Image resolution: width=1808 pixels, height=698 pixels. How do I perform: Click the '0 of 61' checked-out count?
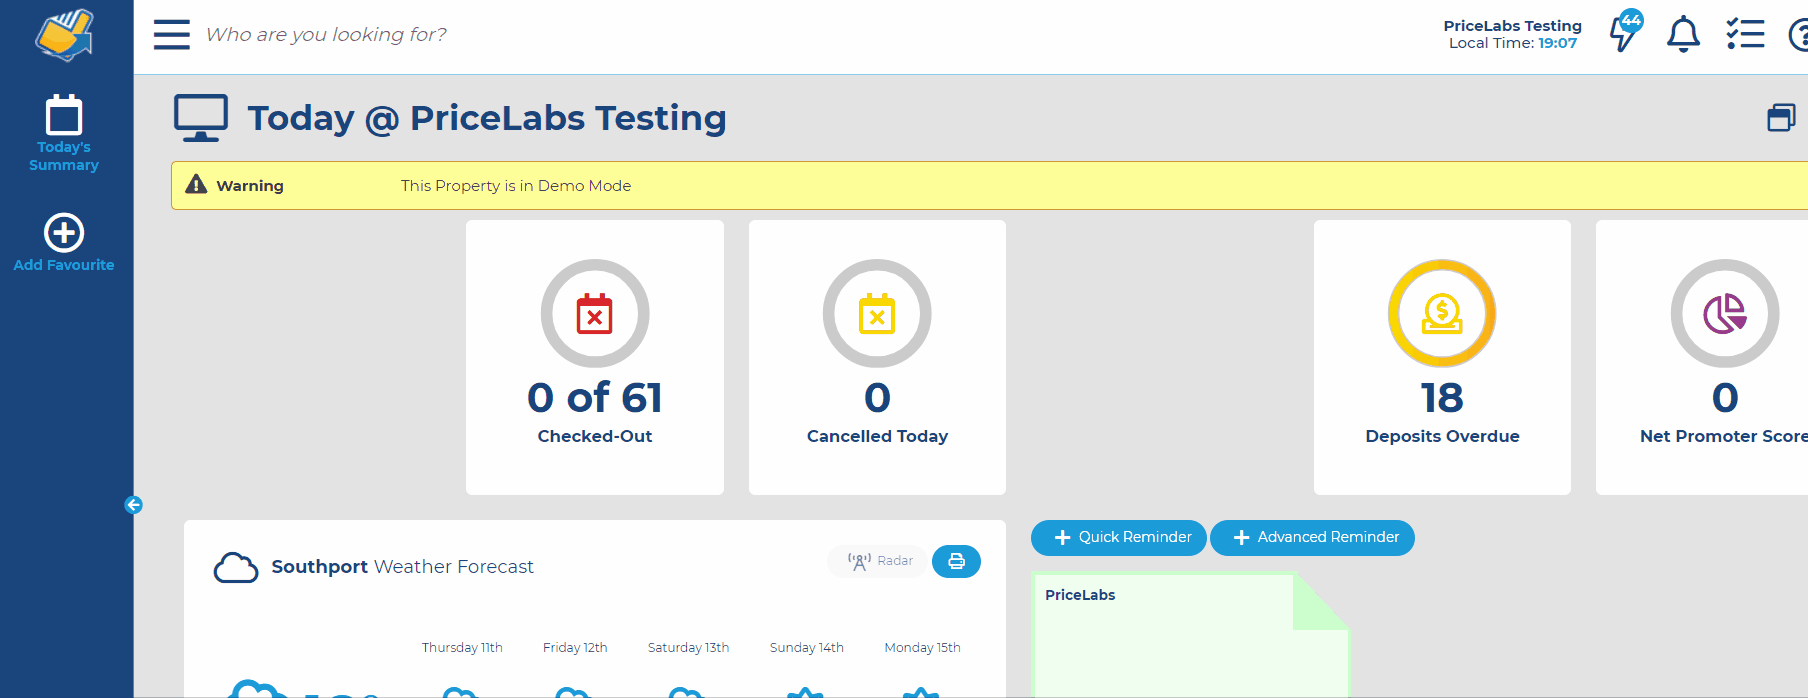click(595, 398)
